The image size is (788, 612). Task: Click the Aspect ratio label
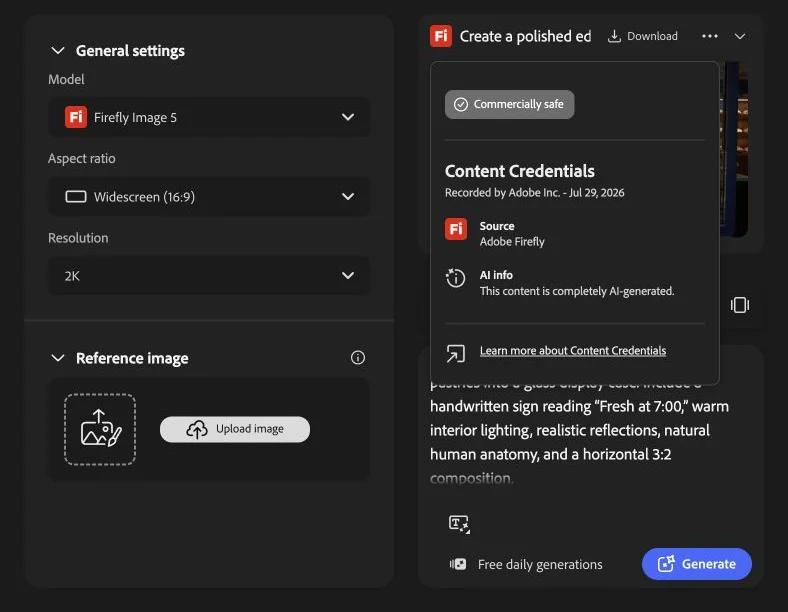pyautogui.click(x=81, y=159)
